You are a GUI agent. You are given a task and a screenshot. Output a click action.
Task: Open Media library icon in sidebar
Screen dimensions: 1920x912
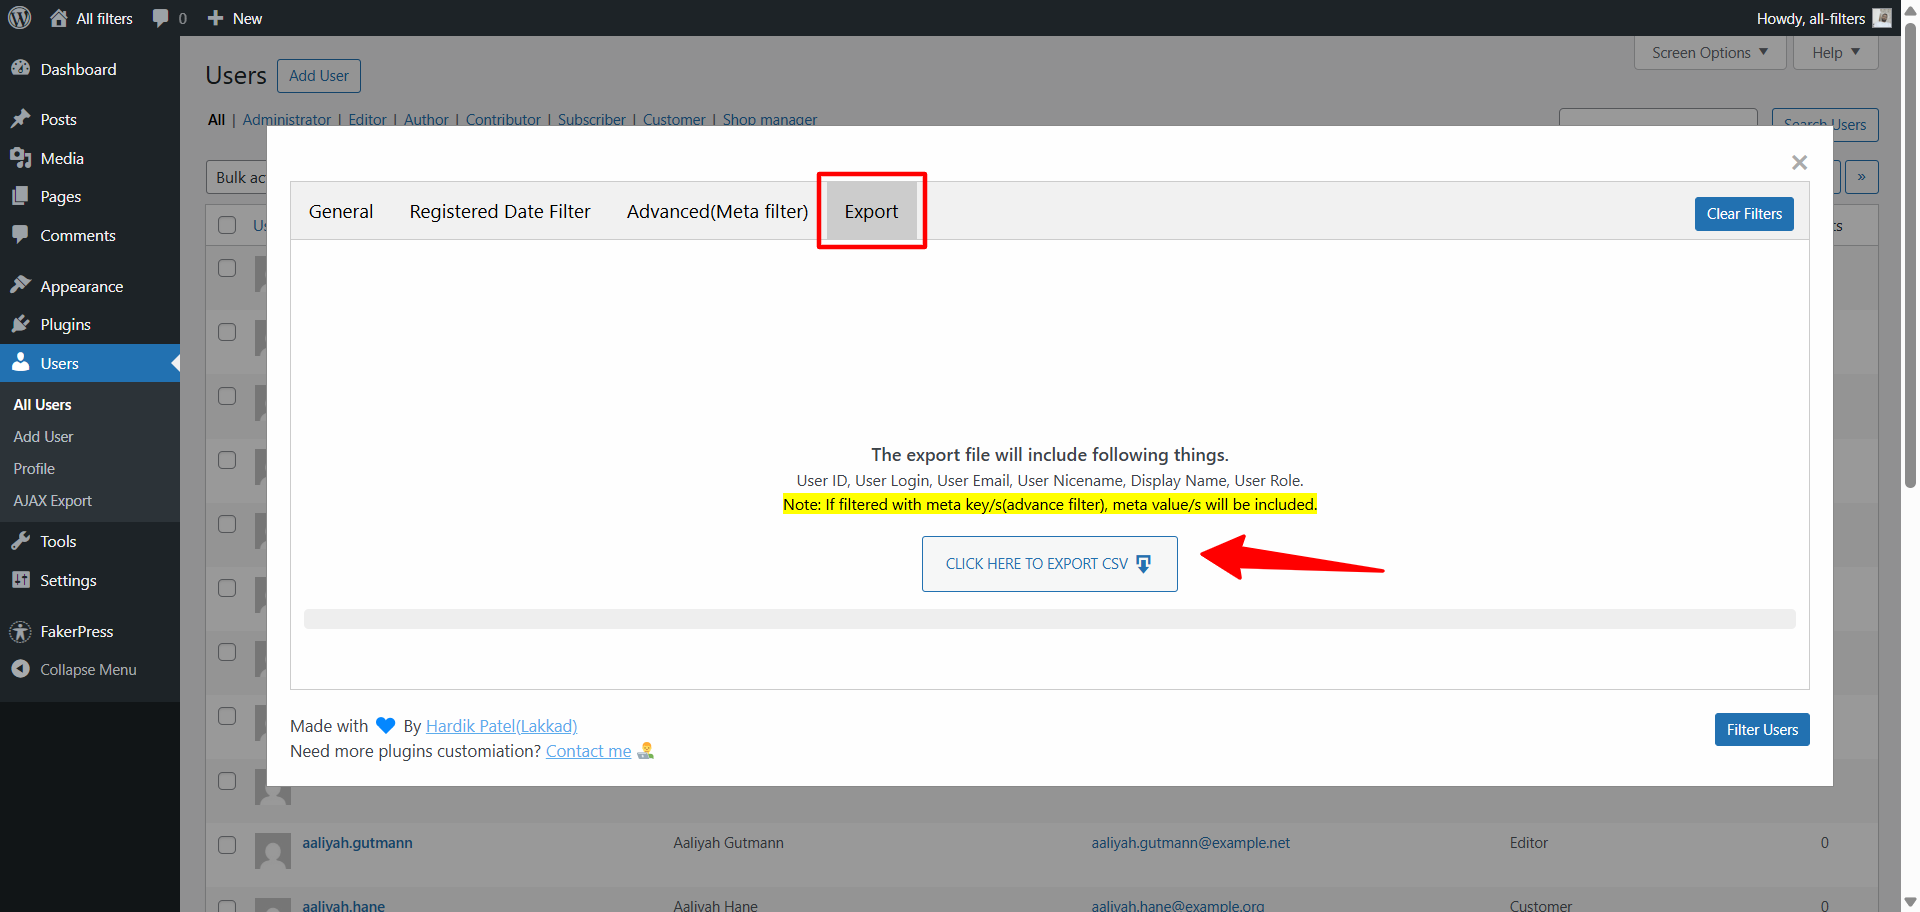[x=21, y=158]
